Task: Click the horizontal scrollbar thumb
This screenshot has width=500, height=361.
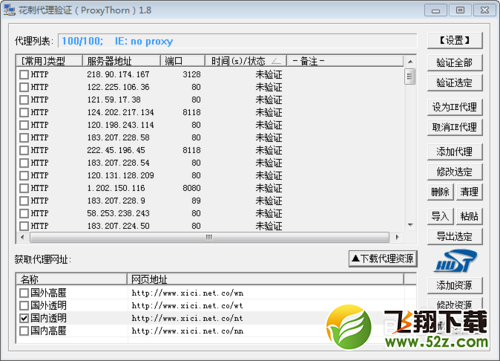Action: click(209, 237)
